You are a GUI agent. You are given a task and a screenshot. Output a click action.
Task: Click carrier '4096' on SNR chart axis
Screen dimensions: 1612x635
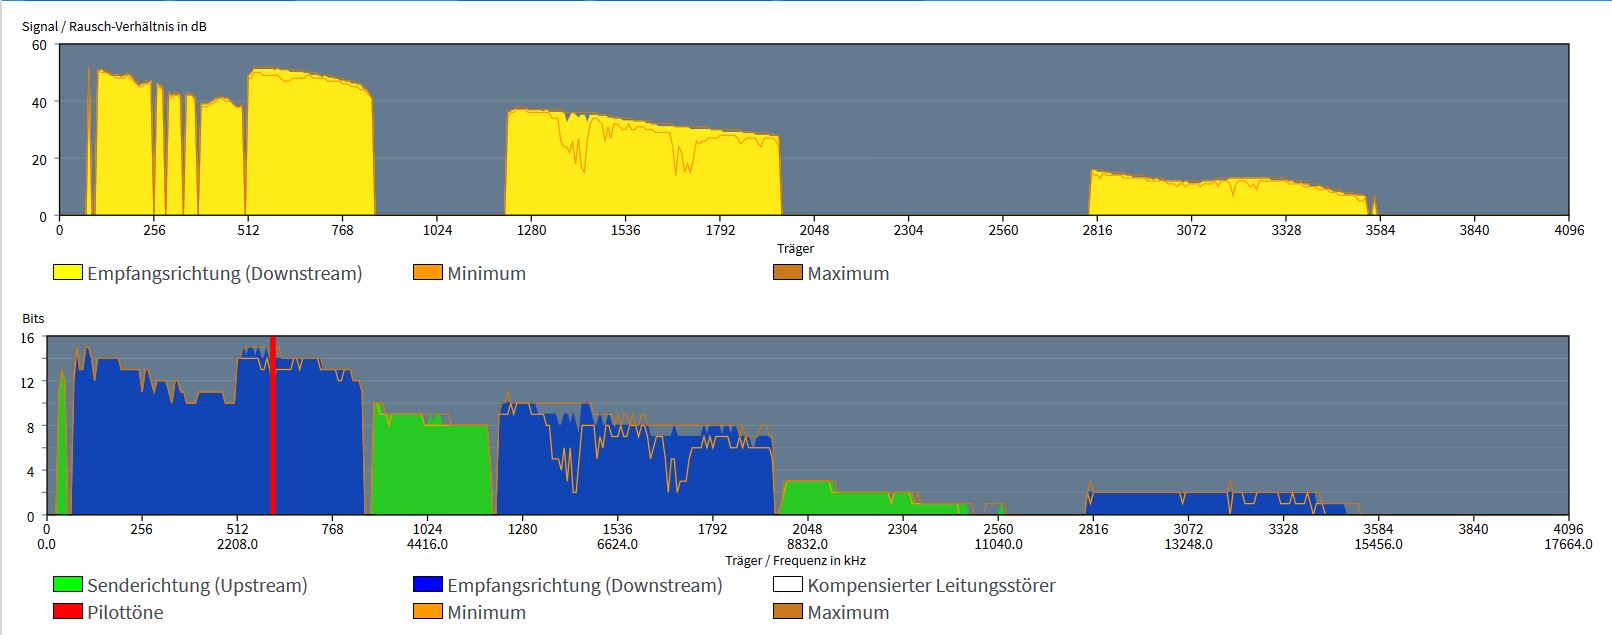[1569, 230]
